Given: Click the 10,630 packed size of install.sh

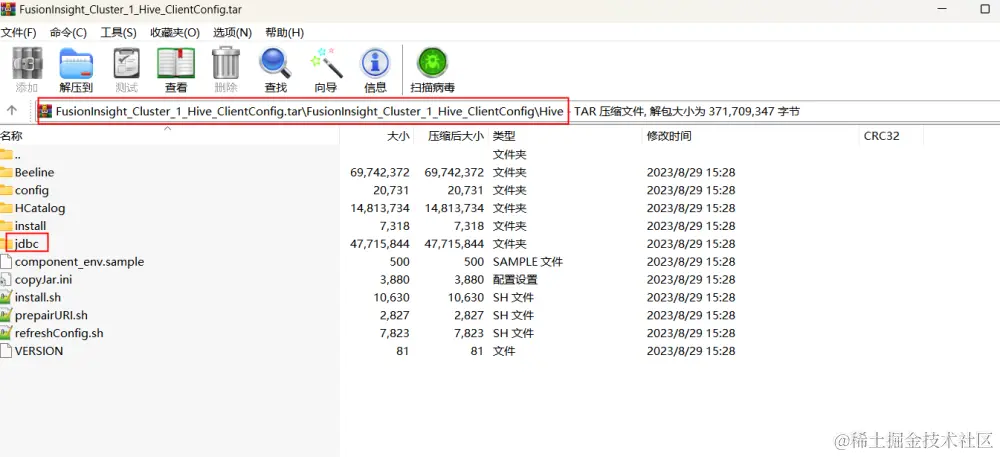Looking at the screenshot, I should click(465, 297).
